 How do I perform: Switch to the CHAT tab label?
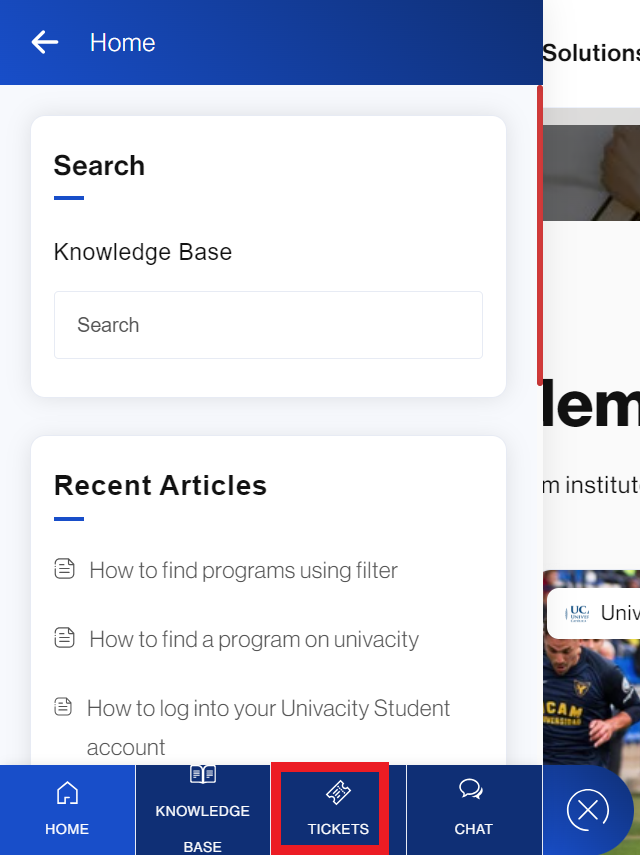point(473,829)
